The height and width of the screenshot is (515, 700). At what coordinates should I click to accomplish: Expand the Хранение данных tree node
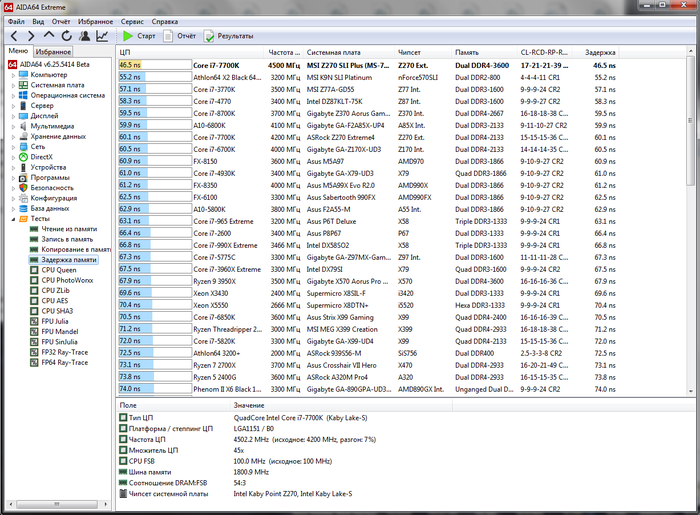click(13, 137)
